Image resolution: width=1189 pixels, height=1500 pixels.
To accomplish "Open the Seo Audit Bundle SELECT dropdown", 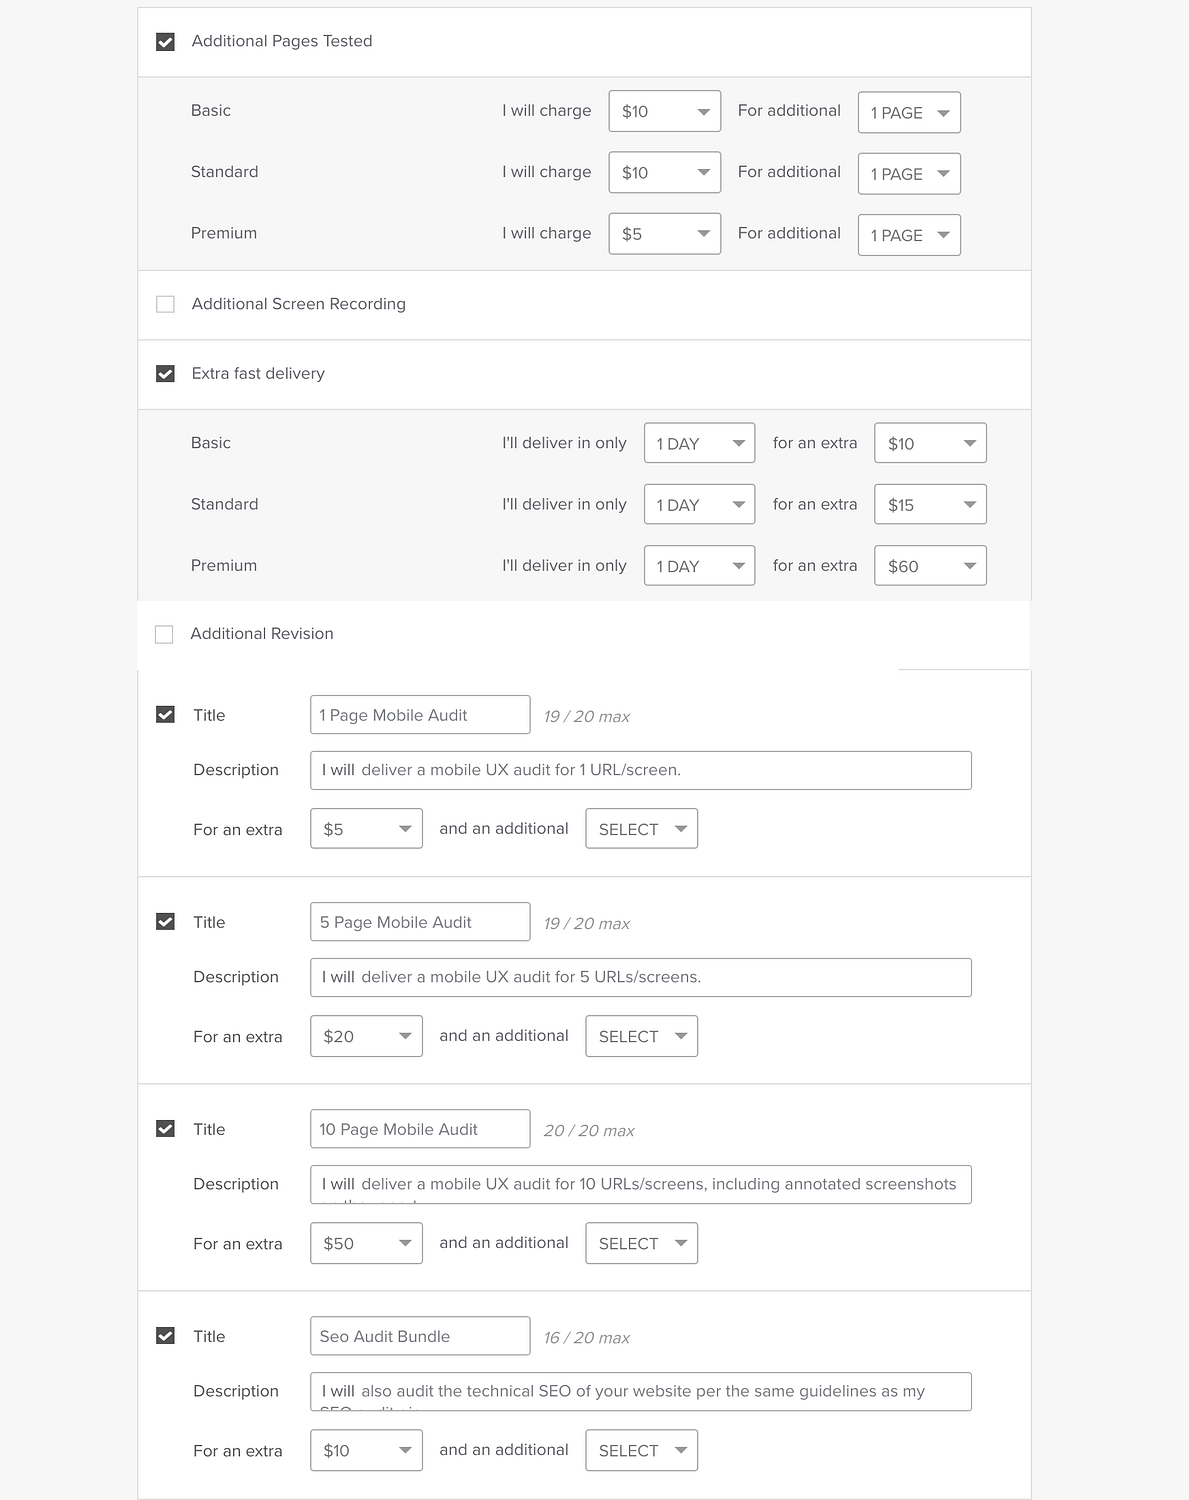I will [x=641, y=1450].
